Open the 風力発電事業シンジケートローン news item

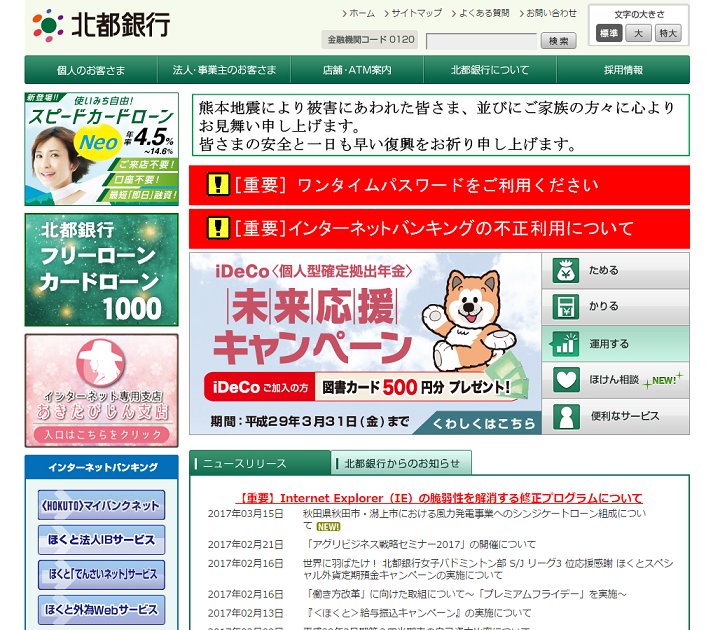pos(474,519)
